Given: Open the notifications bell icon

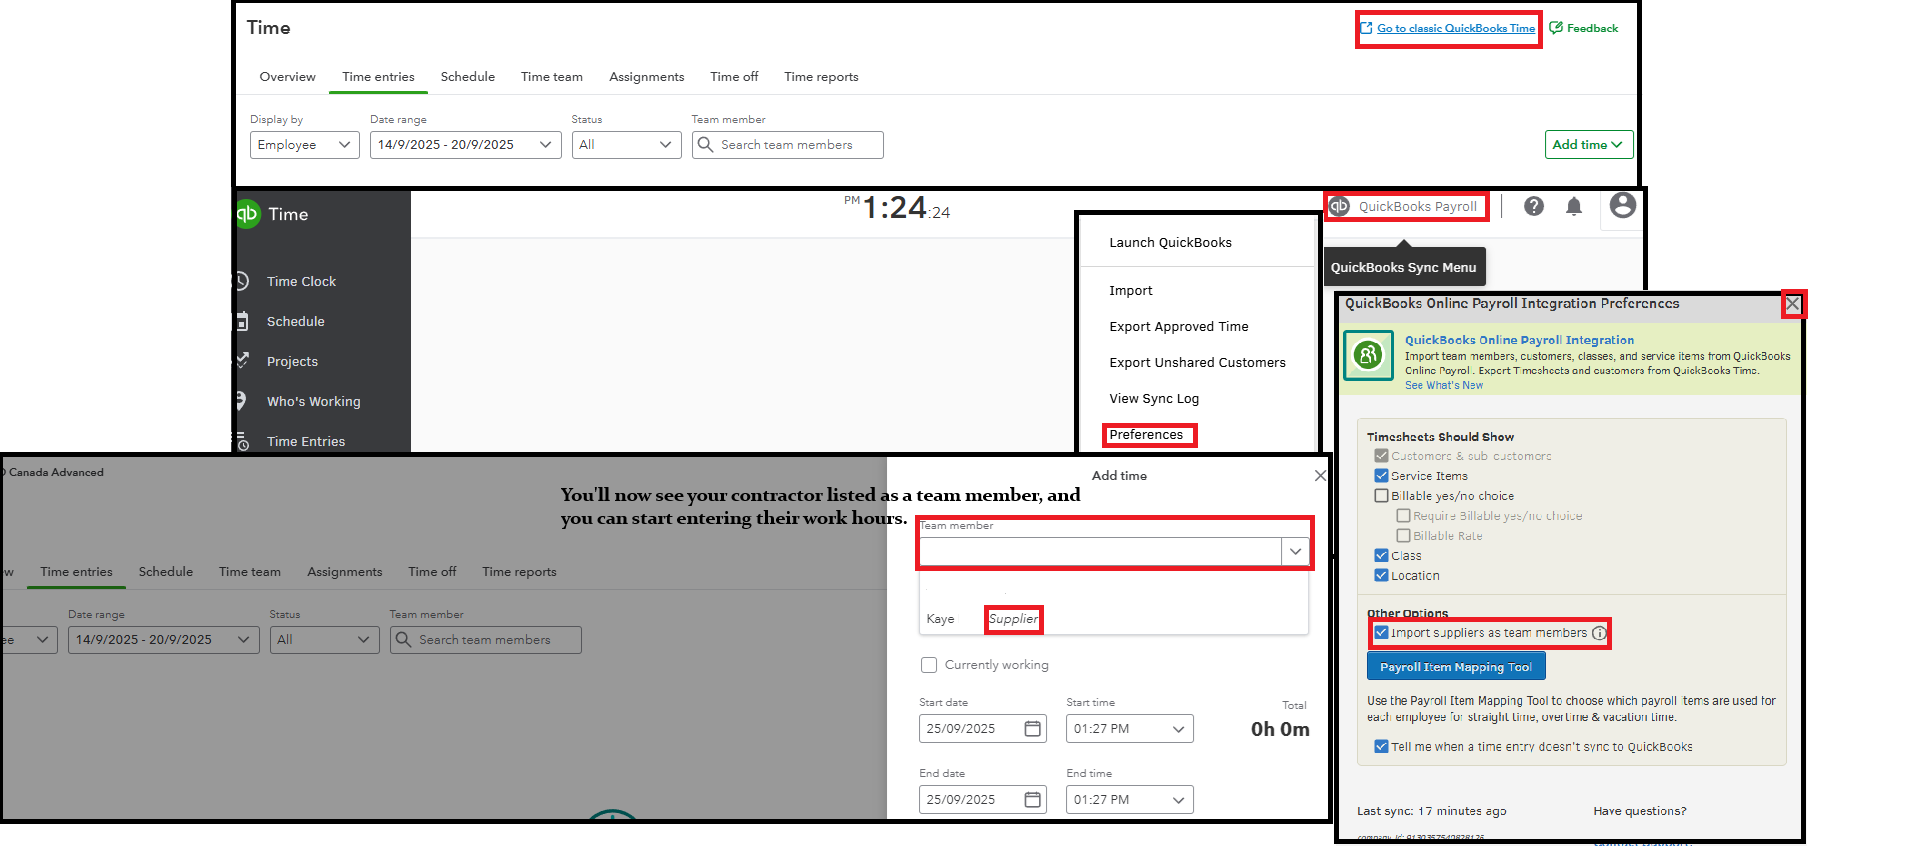Looking at the screenshot, I should click(x=1573, y=206).
